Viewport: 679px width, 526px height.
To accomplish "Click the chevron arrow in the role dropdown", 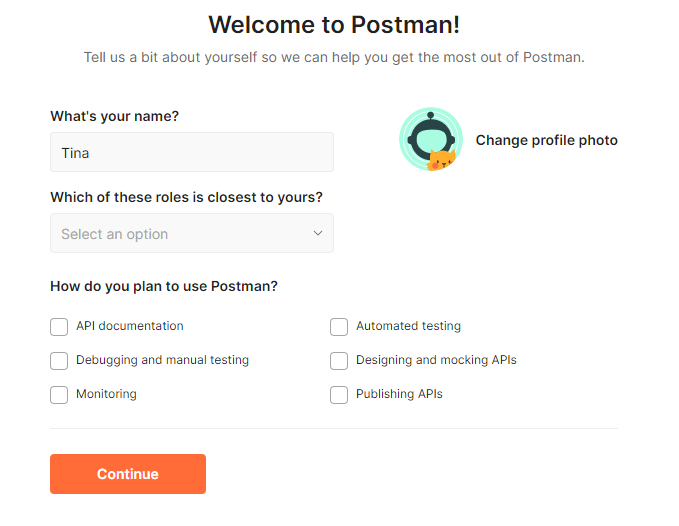I will (x=318, y=234).
